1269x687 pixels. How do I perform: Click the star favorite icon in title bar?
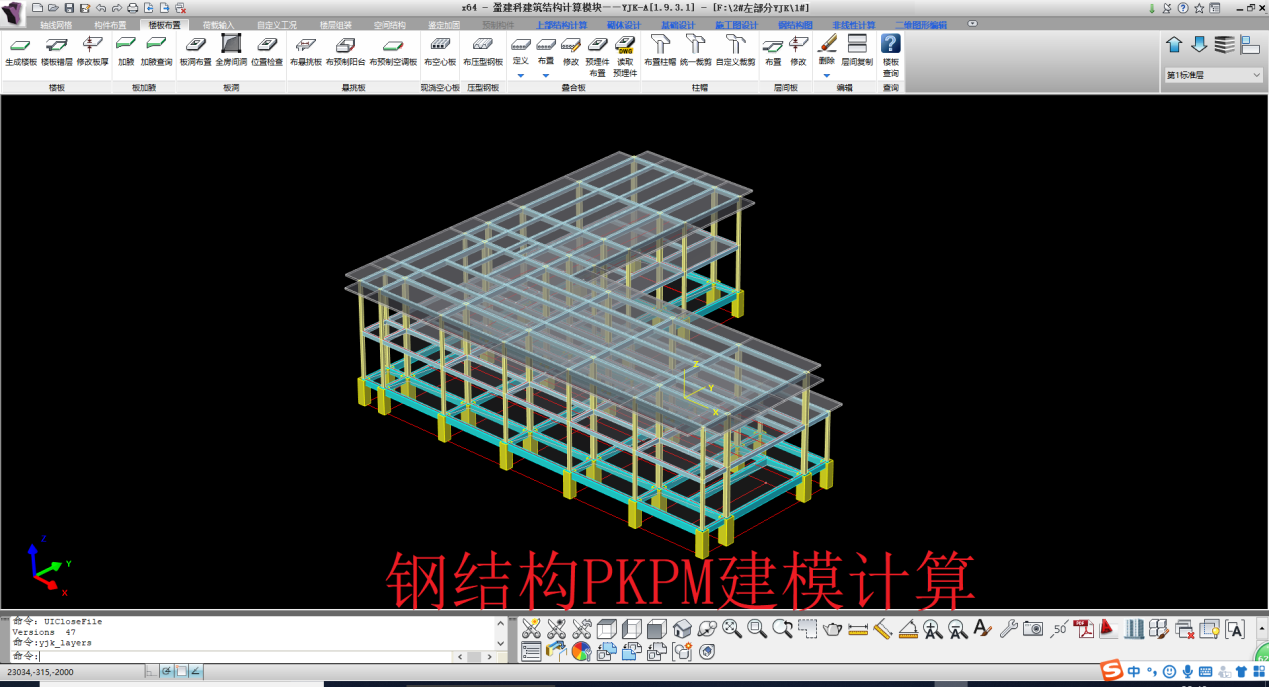tap(1198, 8)
